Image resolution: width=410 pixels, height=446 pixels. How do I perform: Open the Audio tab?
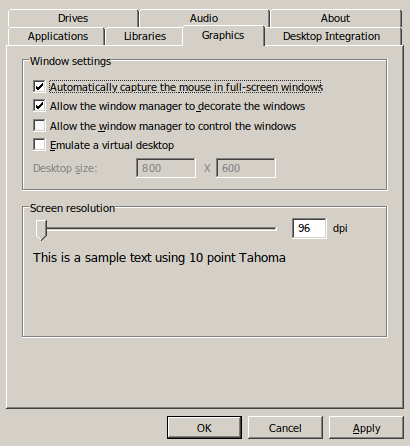(x=204, y=18)
